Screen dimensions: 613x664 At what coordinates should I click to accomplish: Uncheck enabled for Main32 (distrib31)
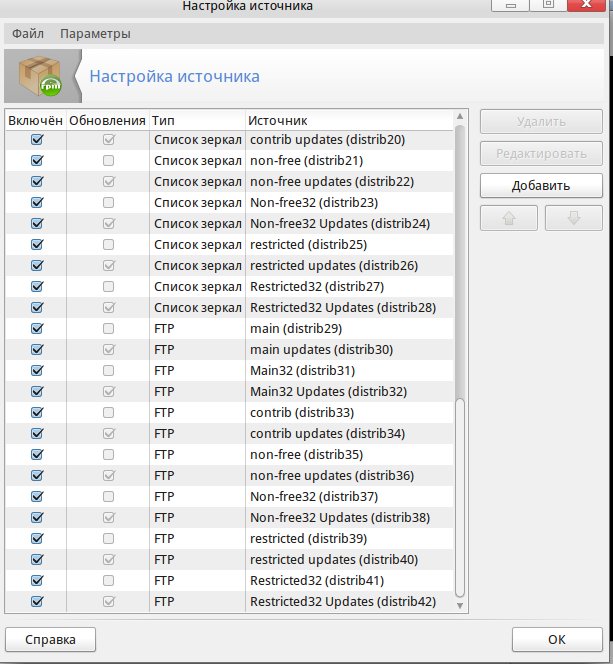coord(37,371)
